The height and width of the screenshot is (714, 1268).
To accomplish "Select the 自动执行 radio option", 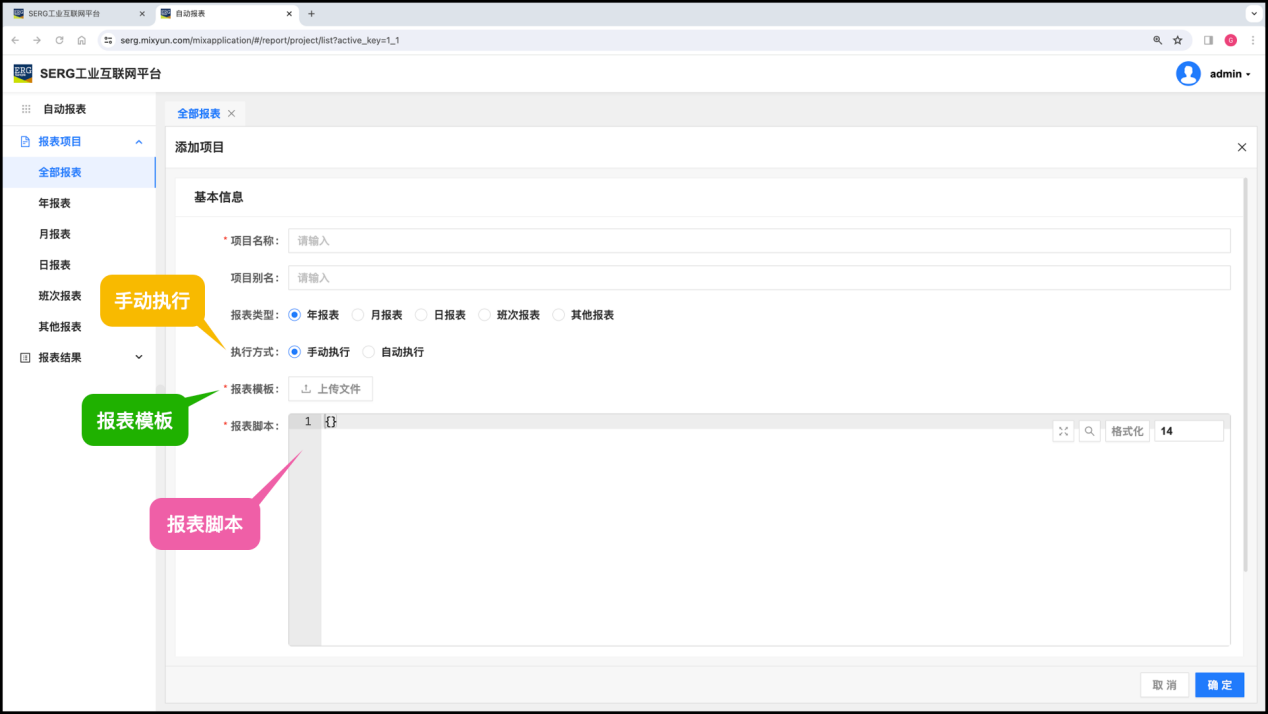I will 369,352.
